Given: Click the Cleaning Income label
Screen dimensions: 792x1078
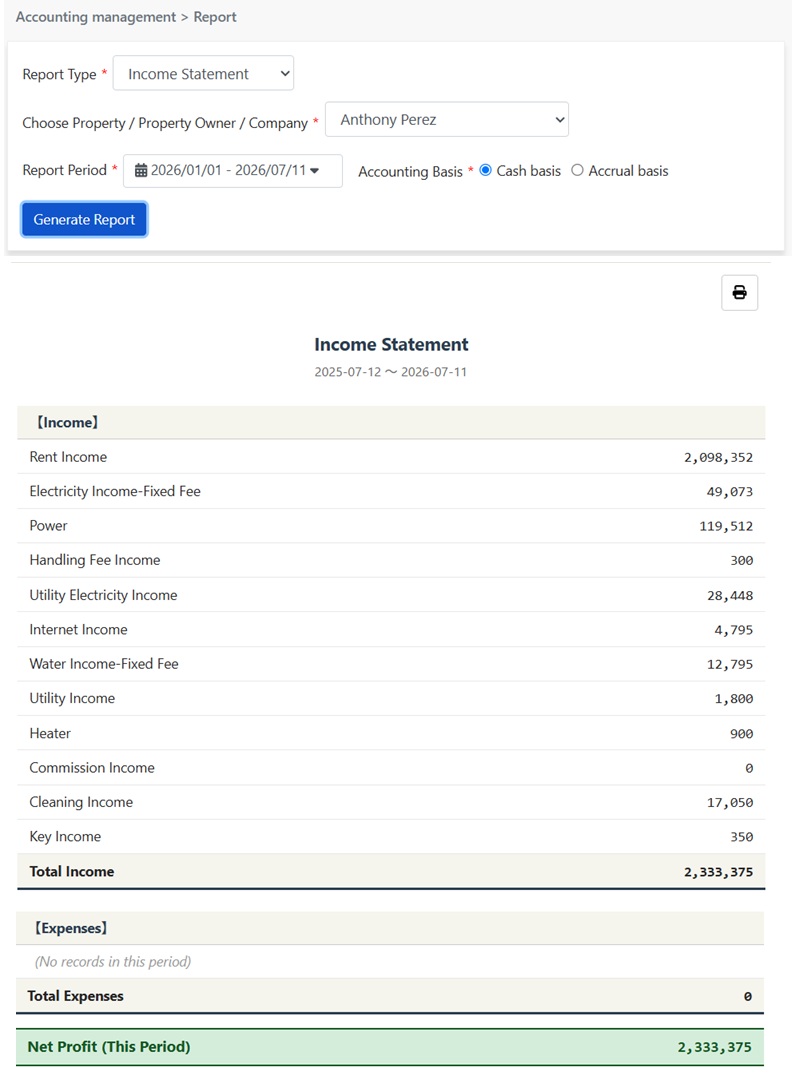Looking at the screenshot, I should 81,802.
